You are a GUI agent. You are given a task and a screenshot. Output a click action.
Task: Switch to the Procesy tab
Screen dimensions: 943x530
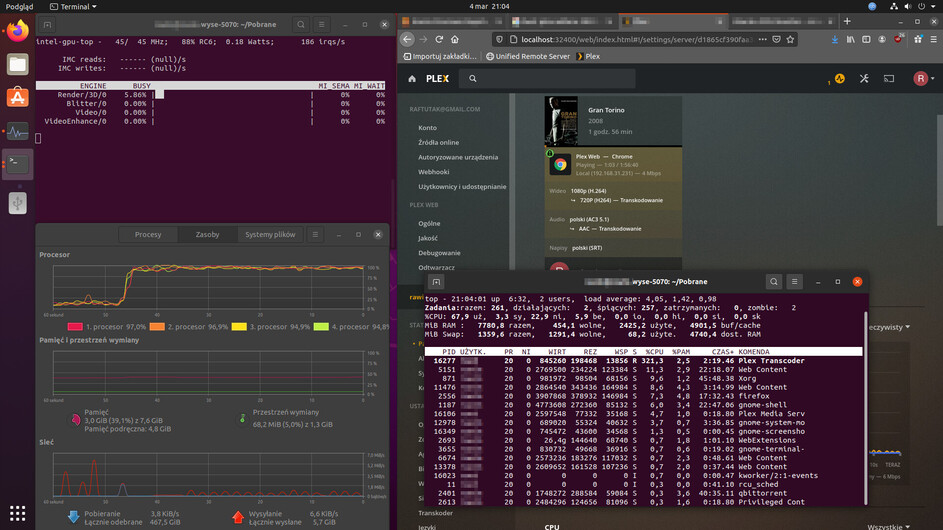click(148, 234)
